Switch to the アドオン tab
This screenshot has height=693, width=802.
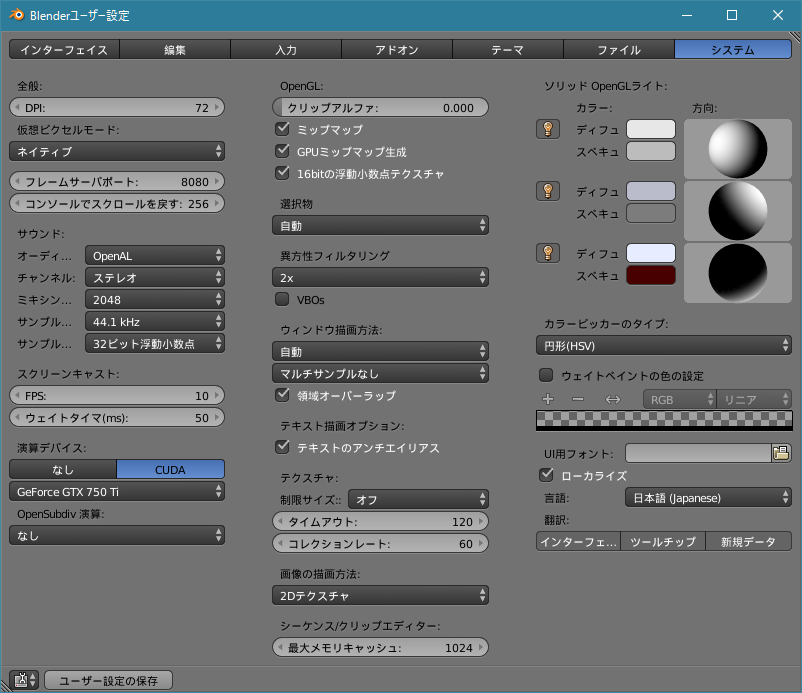[x=397, y=49]
